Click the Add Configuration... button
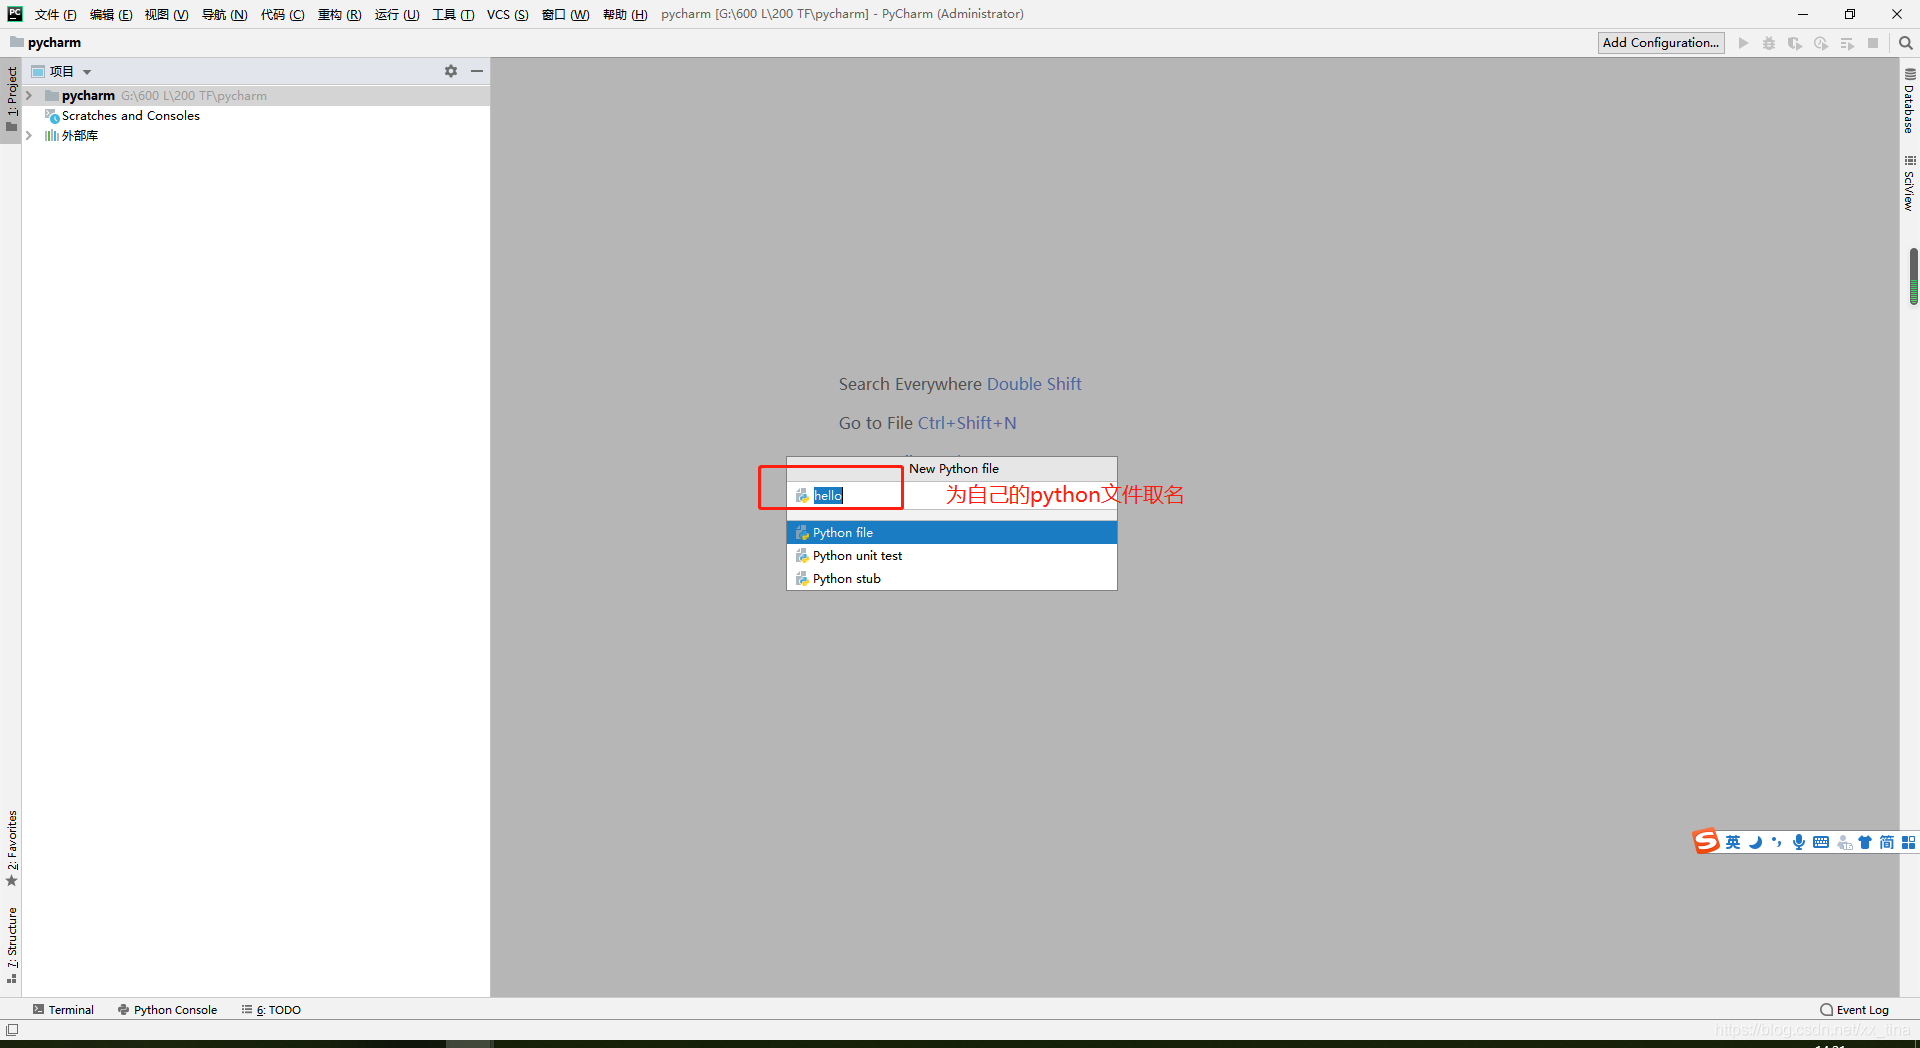 pyautogui.click(x=1661, y=43)
